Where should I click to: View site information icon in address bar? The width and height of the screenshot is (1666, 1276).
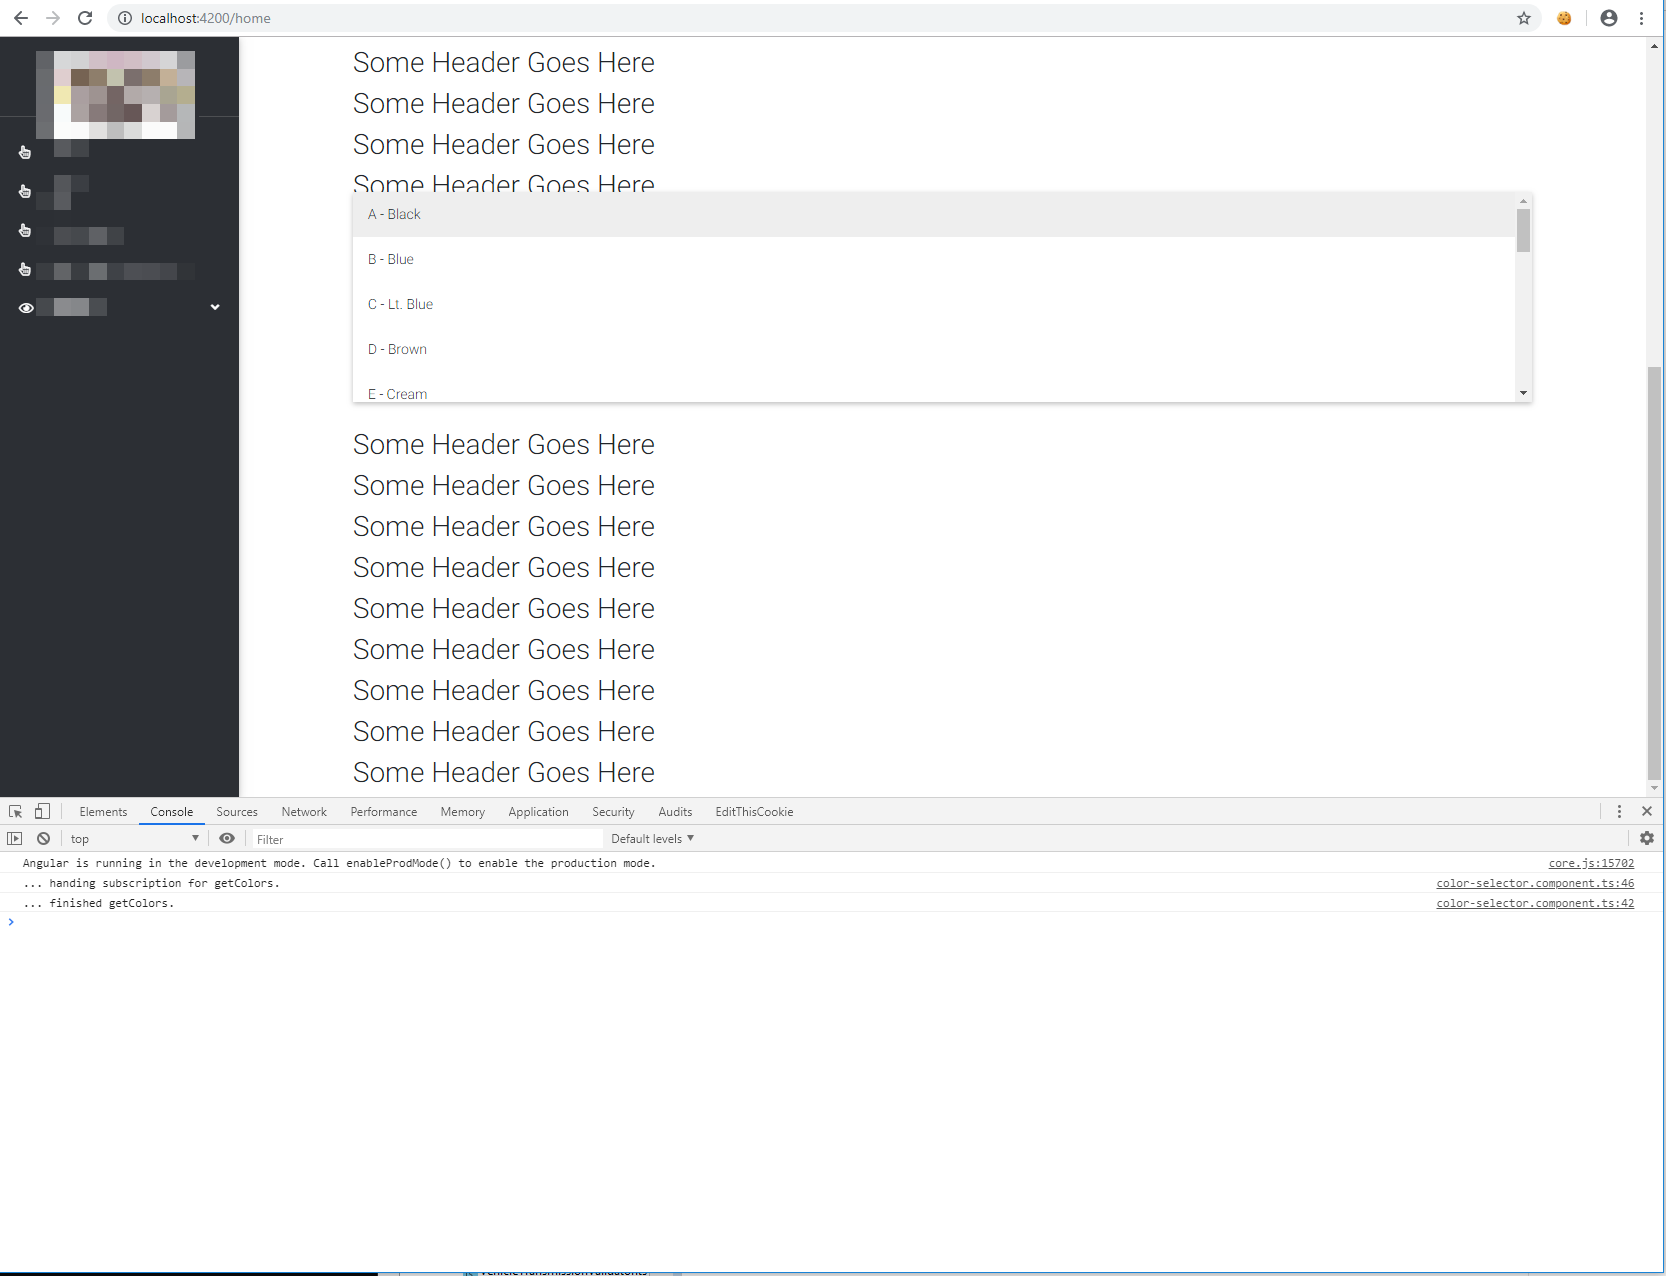coord(125,18)
